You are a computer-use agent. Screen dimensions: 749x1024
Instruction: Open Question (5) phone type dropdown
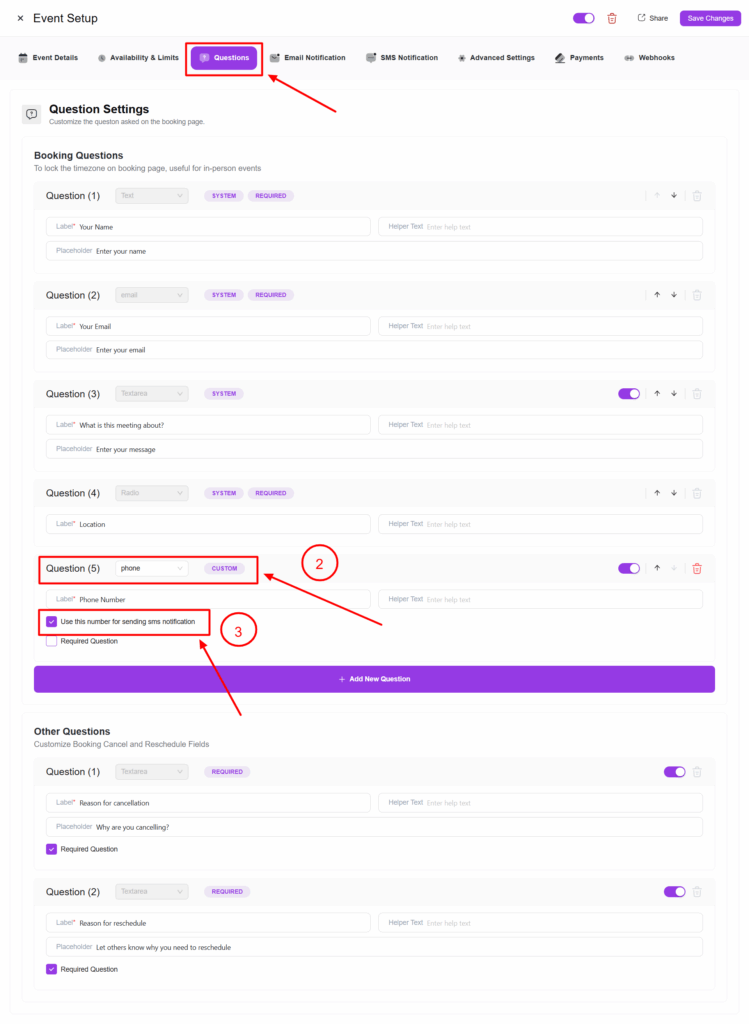pyautogui.click(x=152, y=568)
